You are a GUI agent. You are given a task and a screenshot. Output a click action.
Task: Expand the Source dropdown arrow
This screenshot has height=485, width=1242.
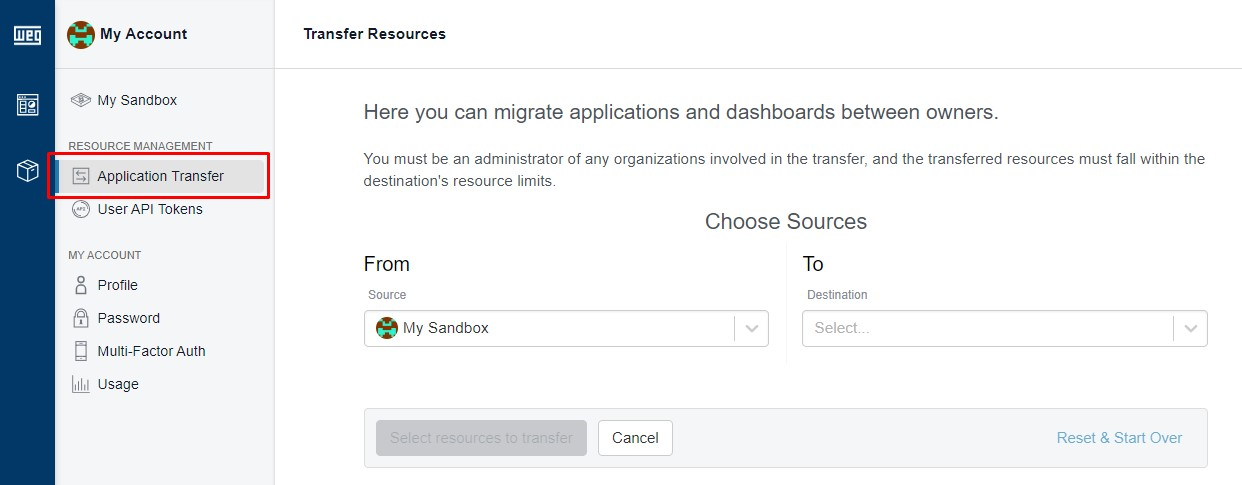coord(752,328)
